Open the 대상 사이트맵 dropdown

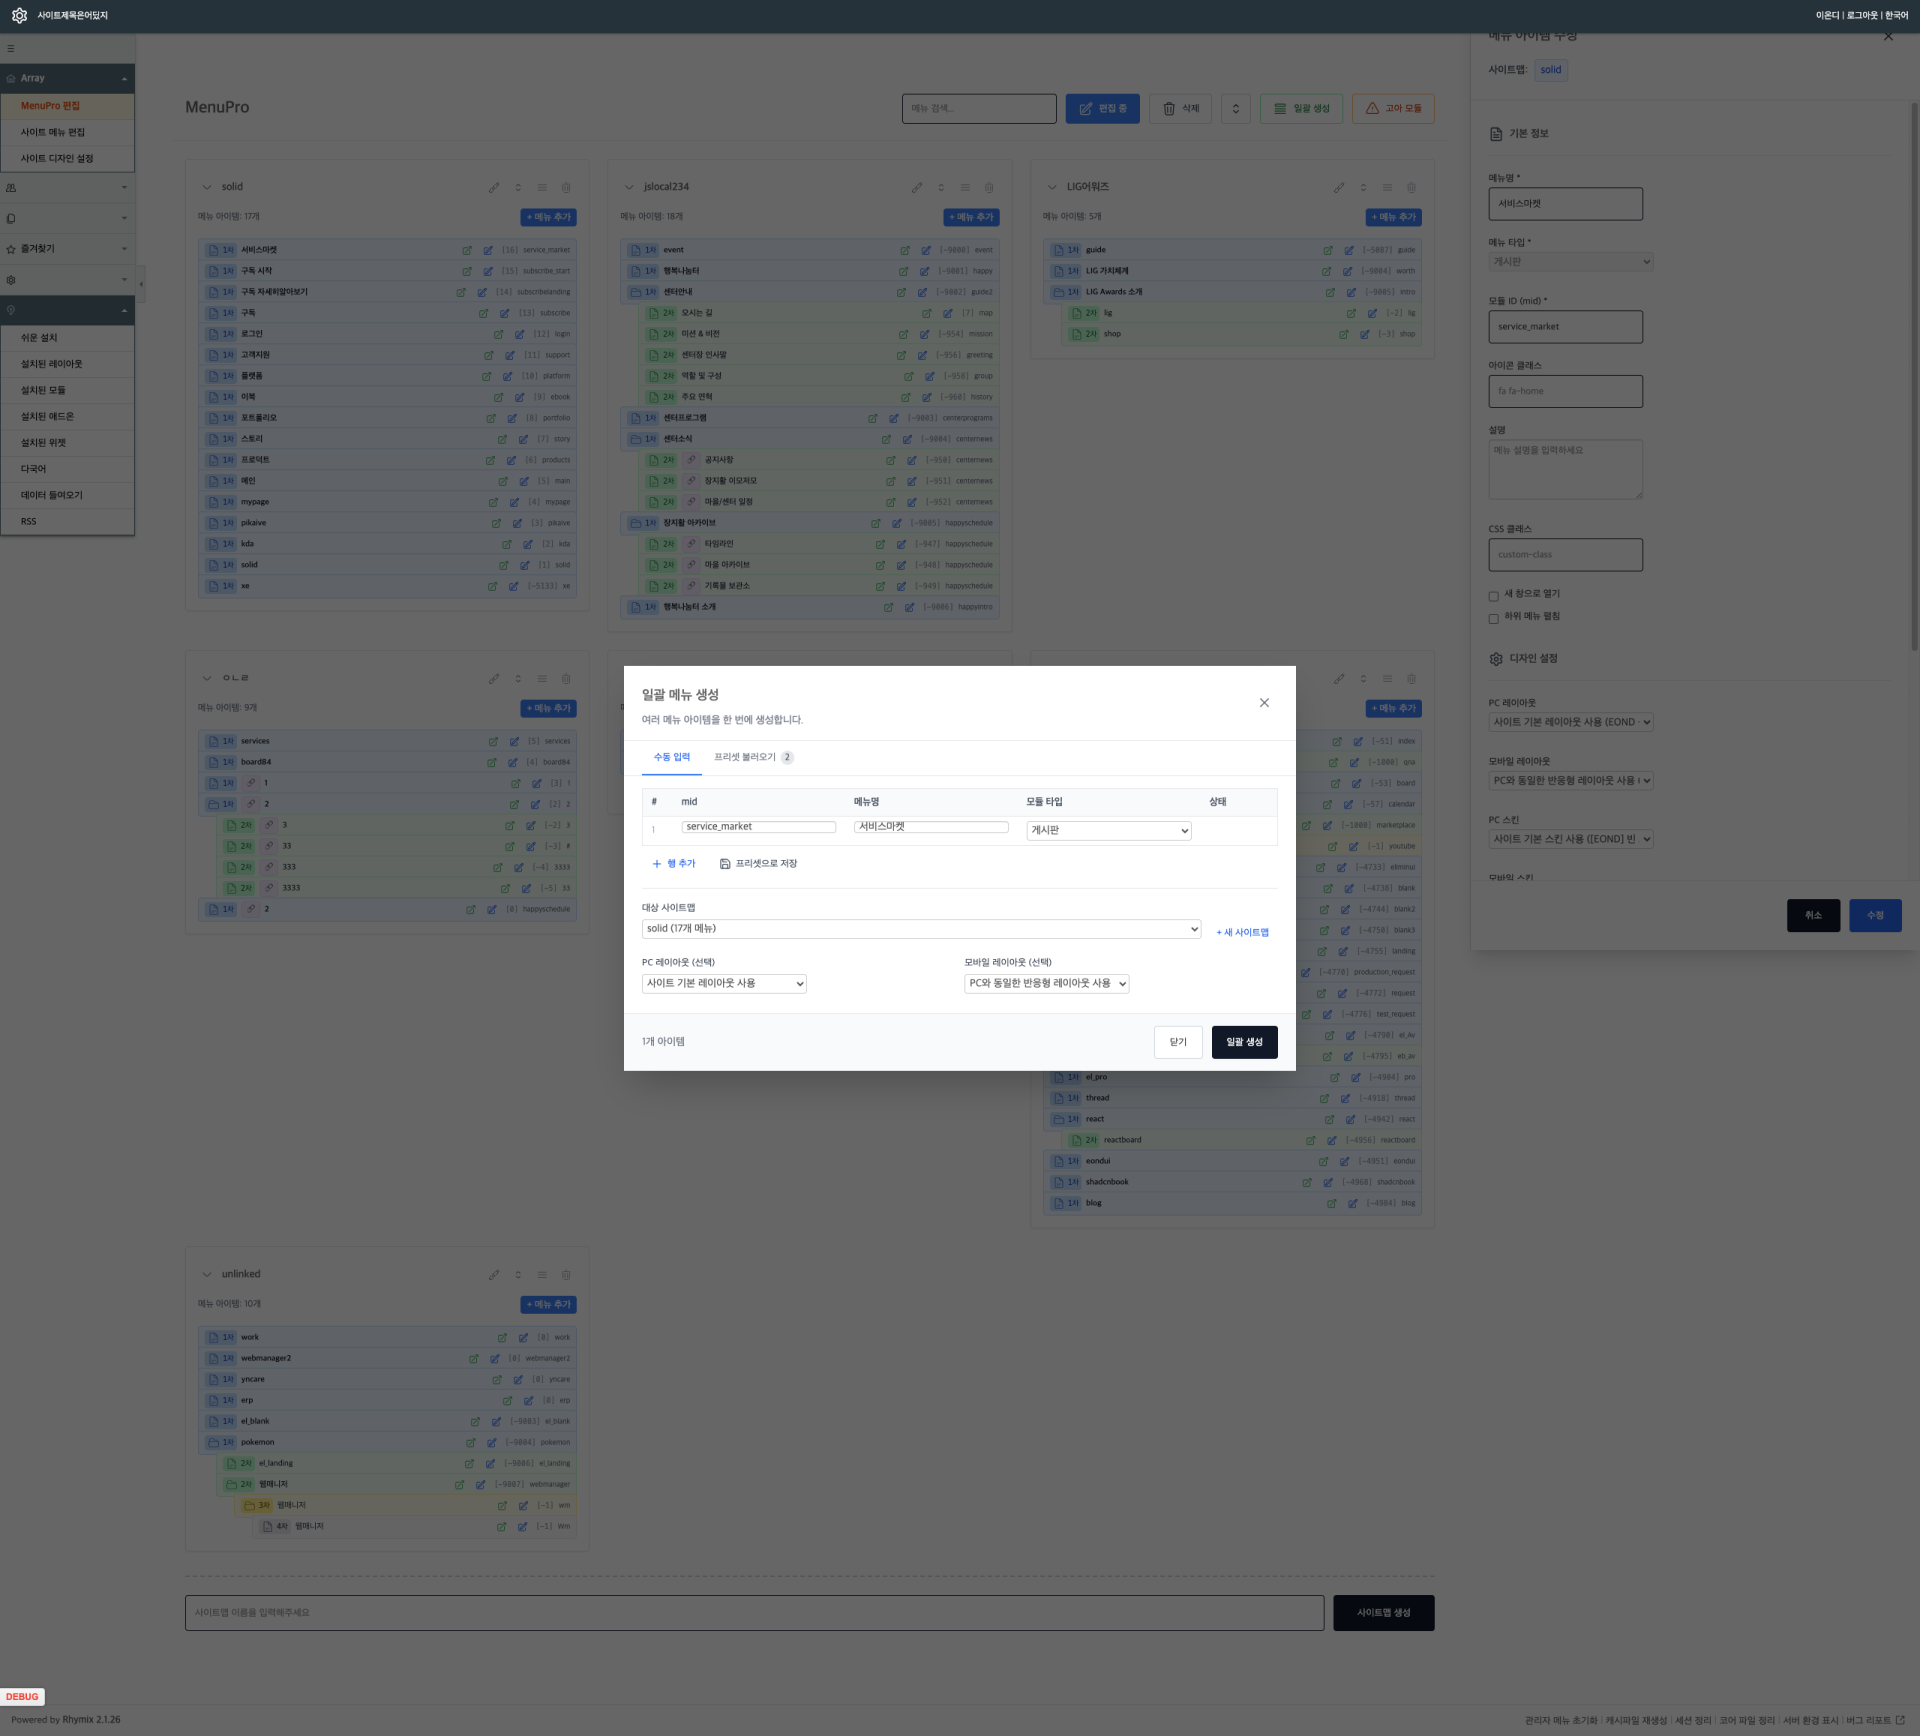click(x=920, y=929)
